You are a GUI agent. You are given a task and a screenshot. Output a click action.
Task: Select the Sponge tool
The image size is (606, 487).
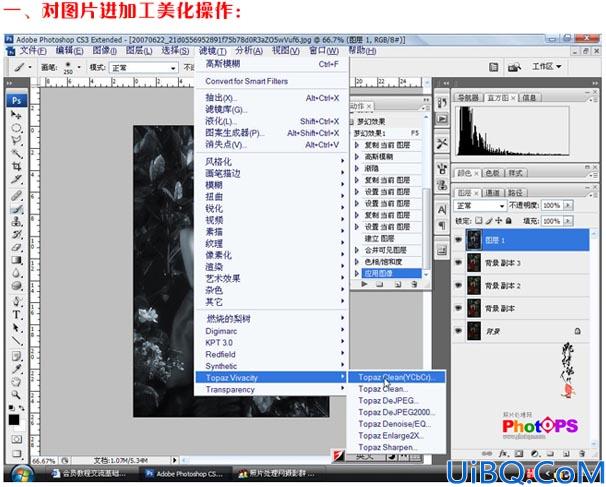tap(16, 286)
